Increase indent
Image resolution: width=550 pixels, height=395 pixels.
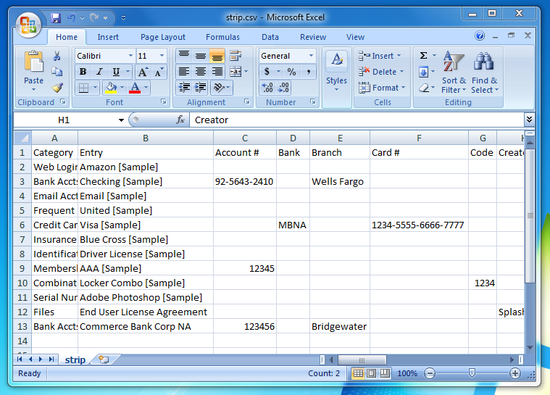[x=201, y=88]
